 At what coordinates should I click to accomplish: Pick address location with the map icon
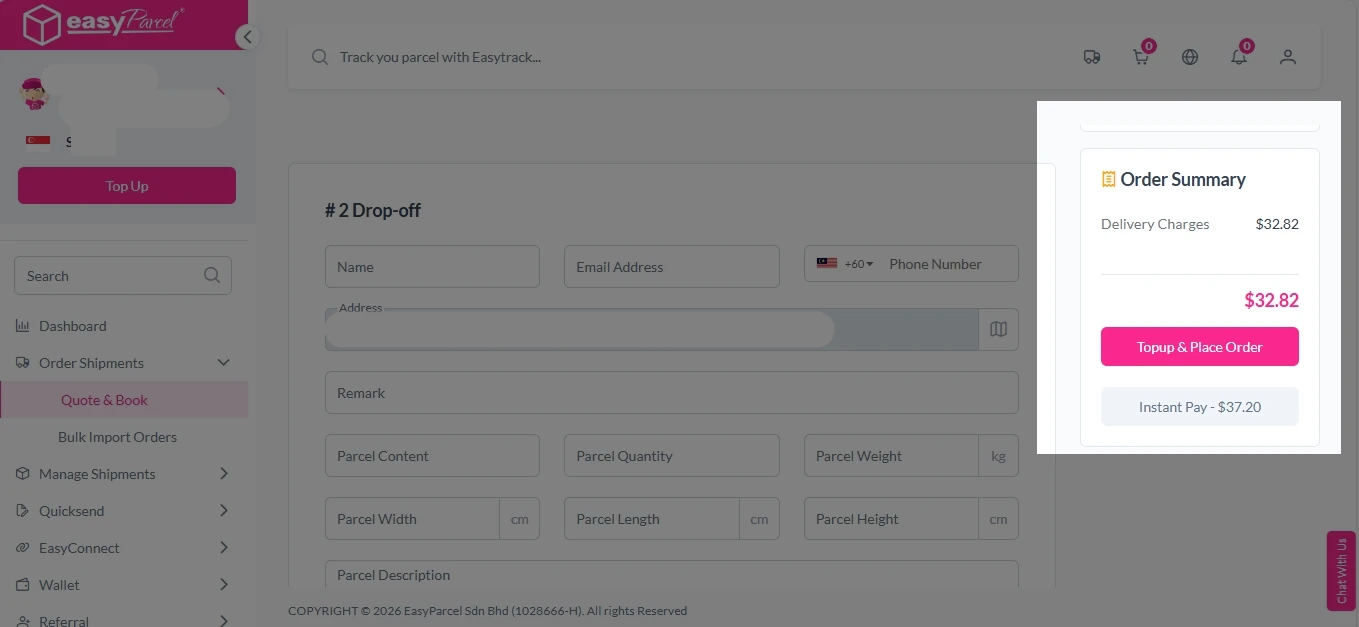(x=997, y=329)
